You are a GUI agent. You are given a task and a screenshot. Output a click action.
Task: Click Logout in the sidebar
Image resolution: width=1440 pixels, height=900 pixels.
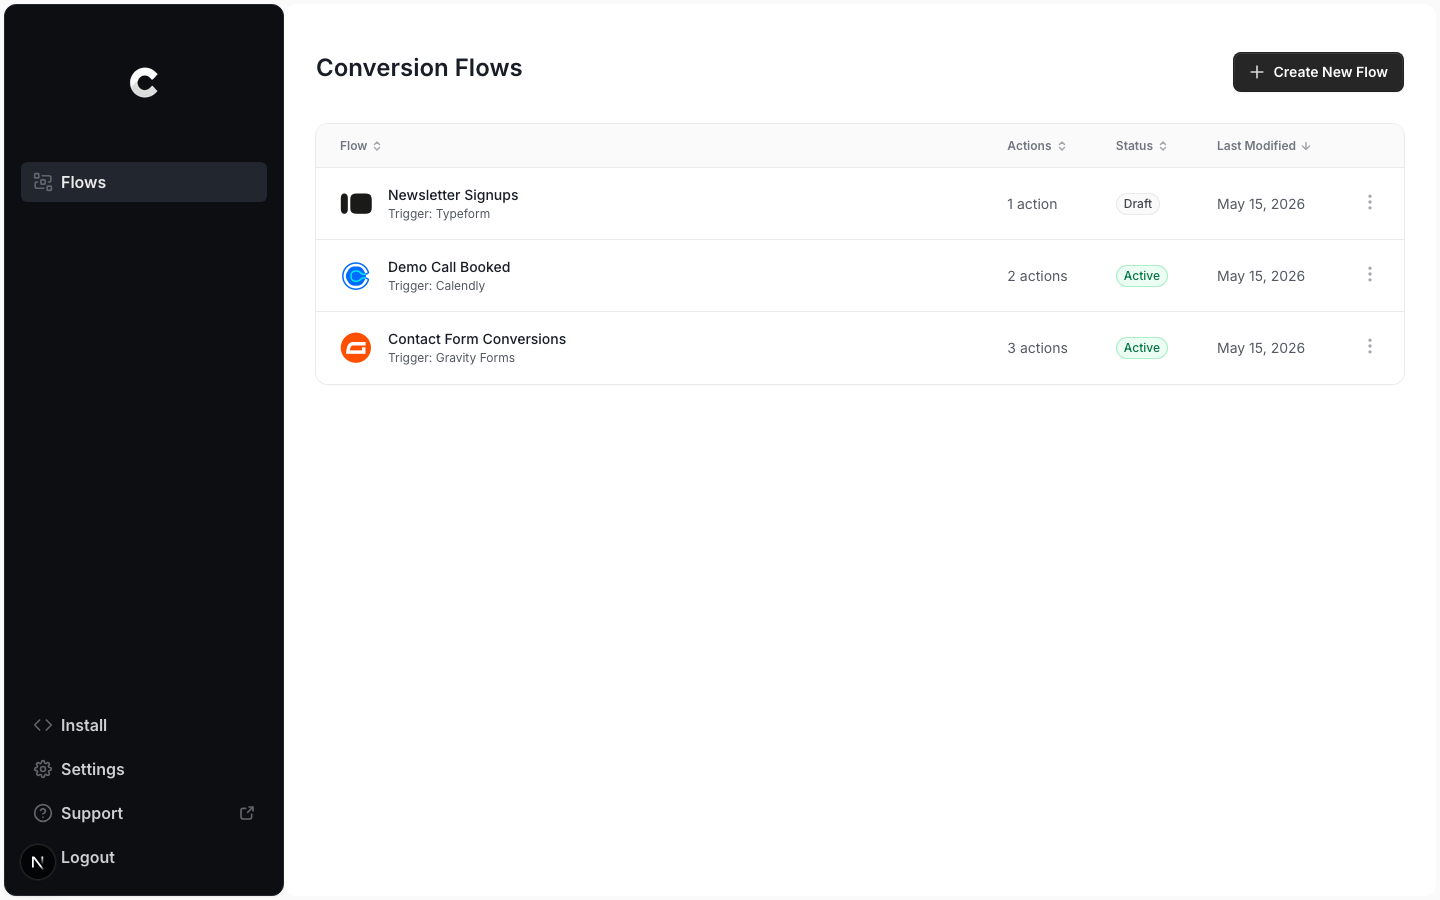88,857
